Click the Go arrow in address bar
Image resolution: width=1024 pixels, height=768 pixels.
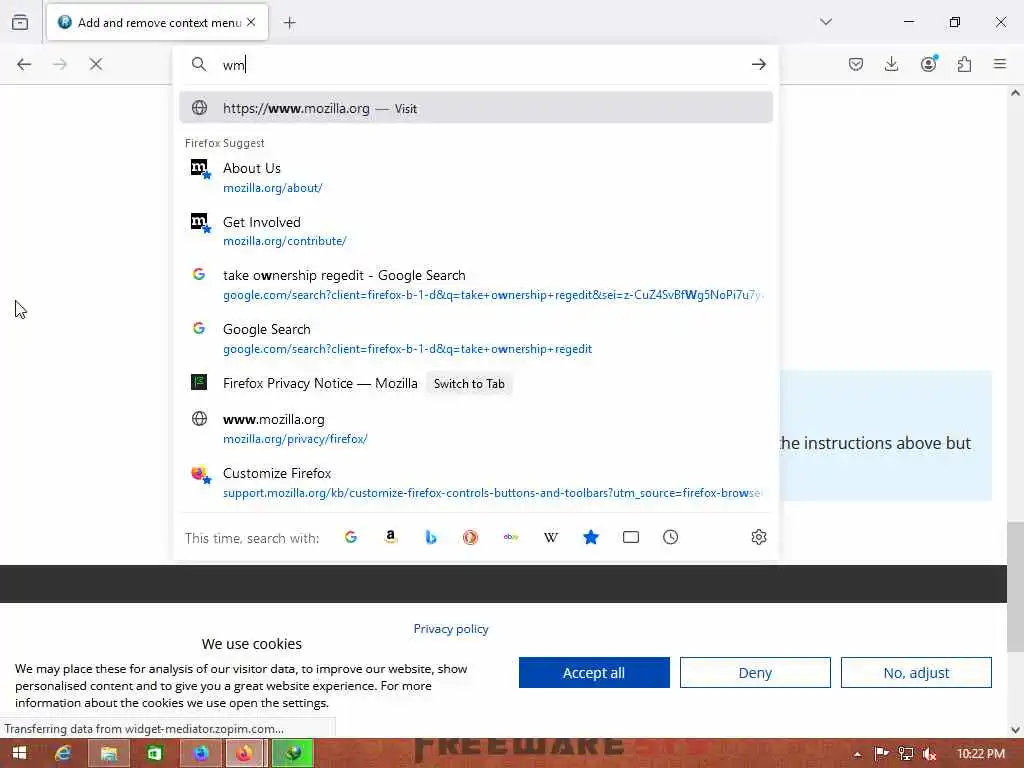coord(758,64)
